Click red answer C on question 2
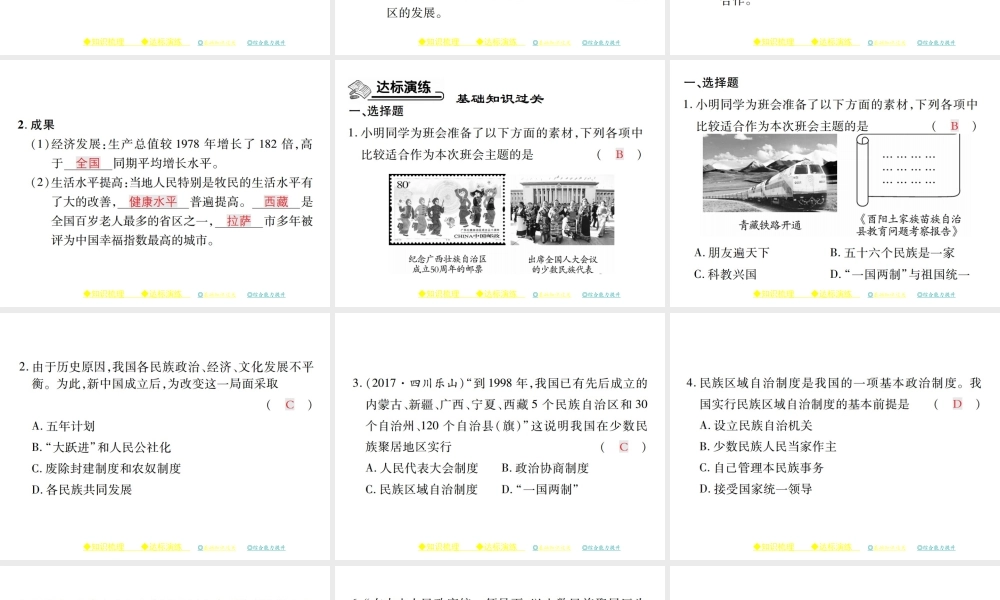This screenshot has width=1000, height=600. [x=290, y=405]
